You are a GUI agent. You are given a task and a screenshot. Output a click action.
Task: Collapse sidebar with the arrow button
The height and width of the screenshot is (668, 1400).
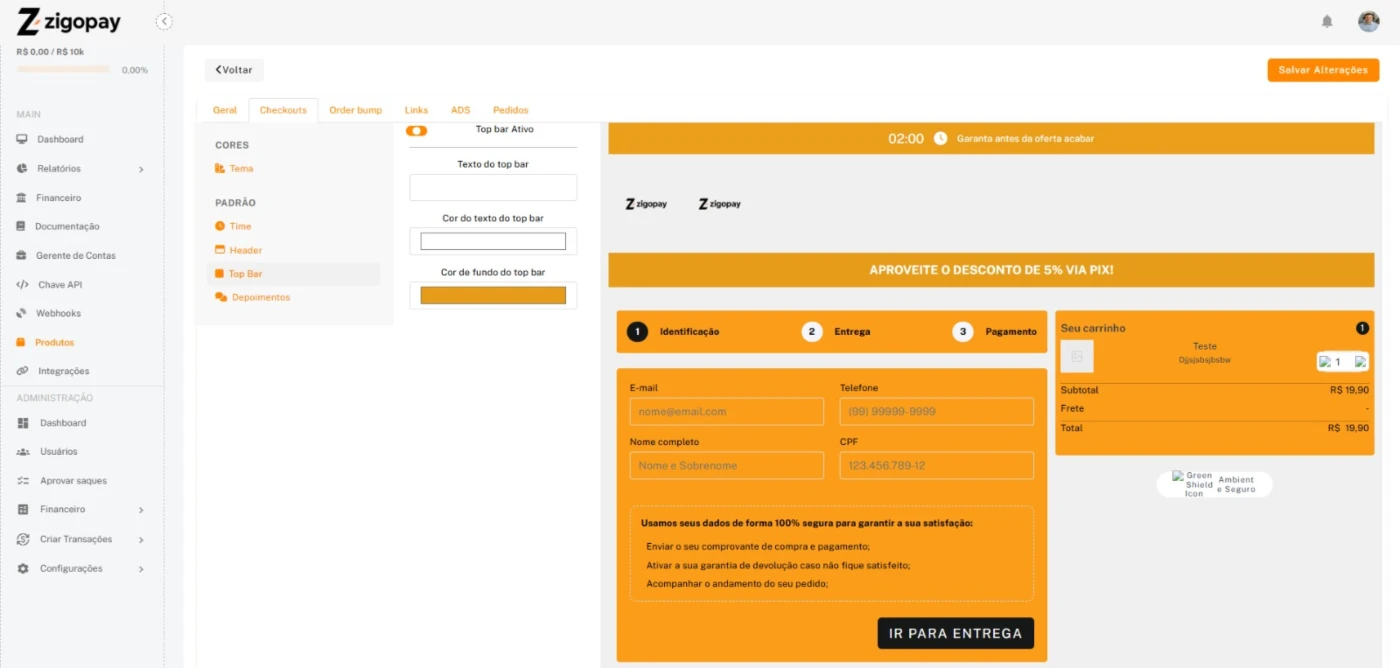click(x=164, y=21)
